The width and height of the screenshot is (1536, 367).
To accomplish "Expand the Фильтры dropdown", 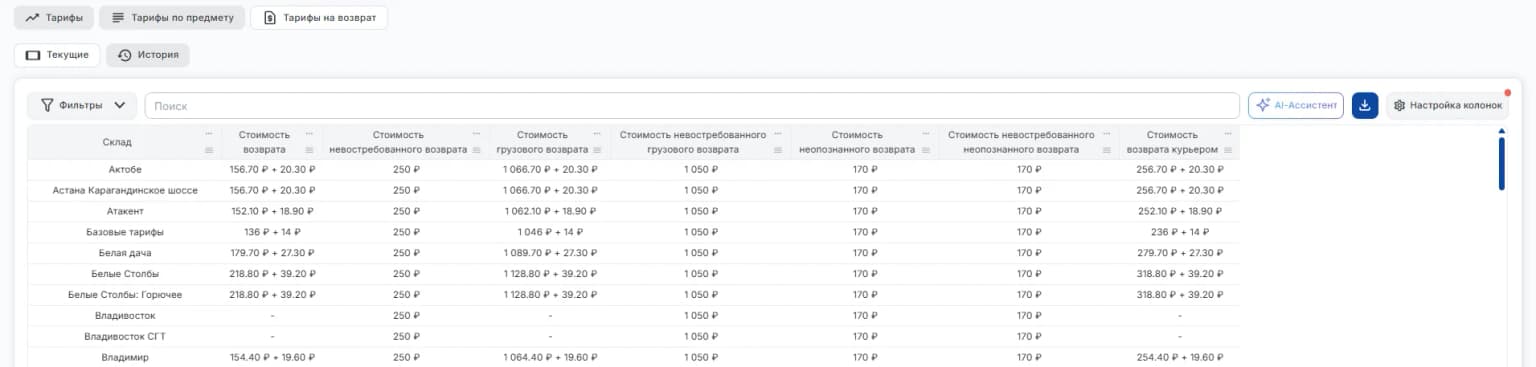I will pyautogui.click(x=83, y=105).
